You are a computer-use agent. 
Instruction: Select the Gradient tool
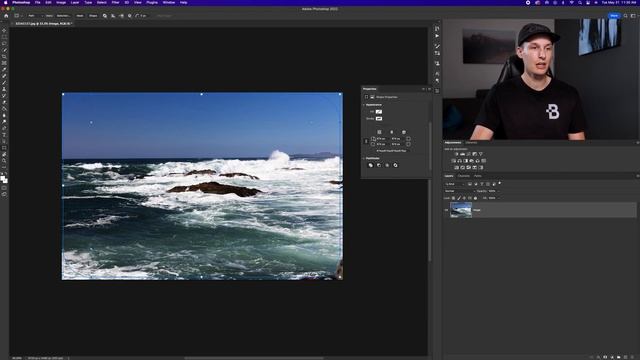(4, 109)
